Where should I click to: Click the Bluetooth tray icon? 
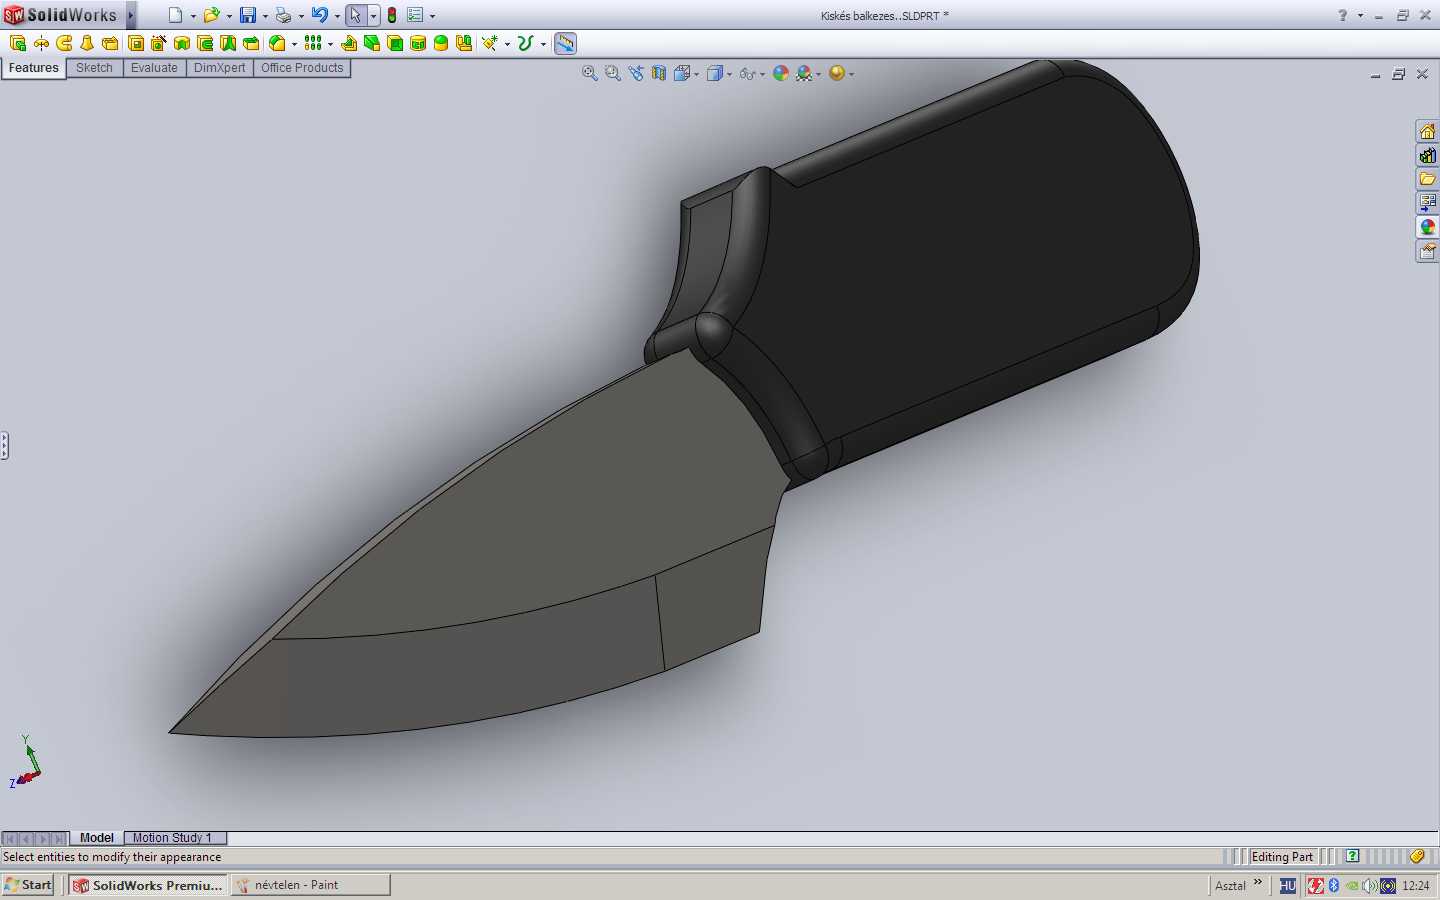point(1334,886)
